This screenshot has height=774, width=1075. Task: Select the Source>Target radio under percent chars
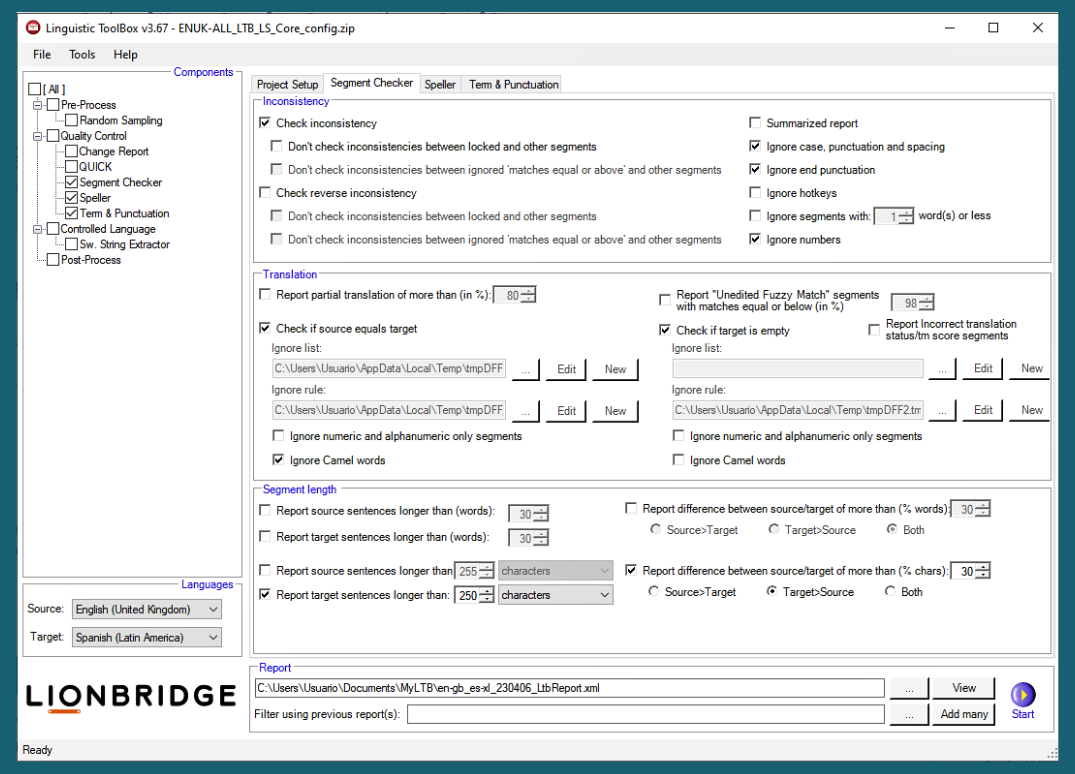tap(653, 591)
